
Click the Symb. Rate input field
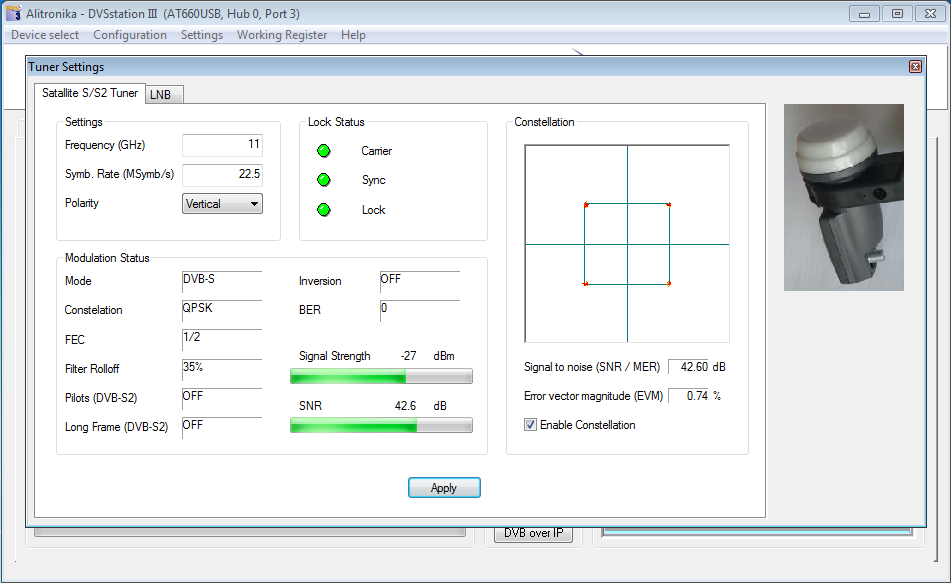(x=222, y=174)
